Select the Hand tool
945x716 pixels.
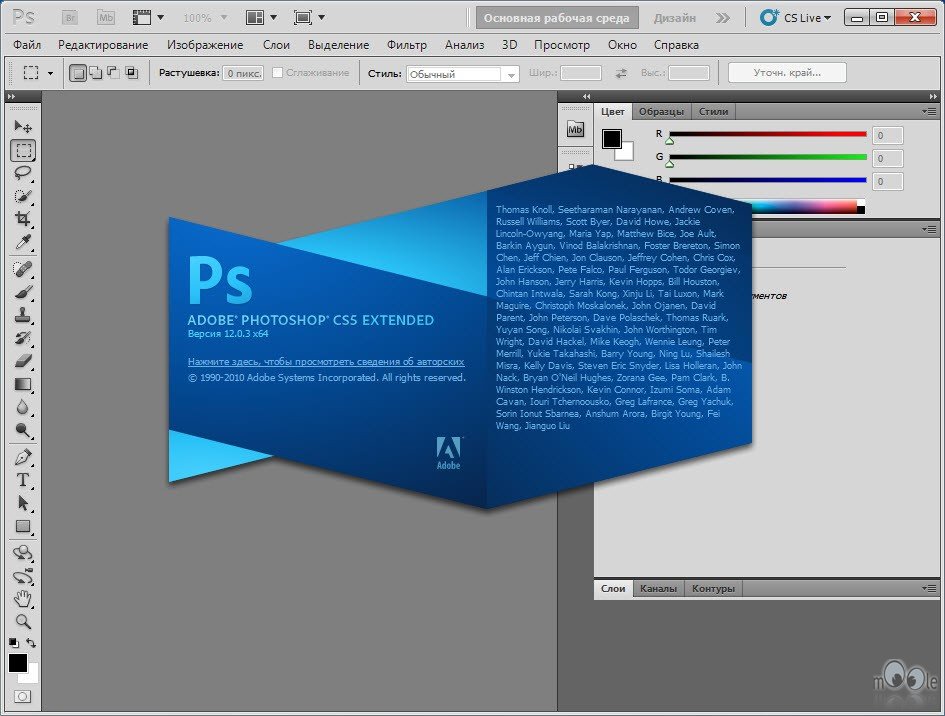pyautogui.click(x=23, y=598)
